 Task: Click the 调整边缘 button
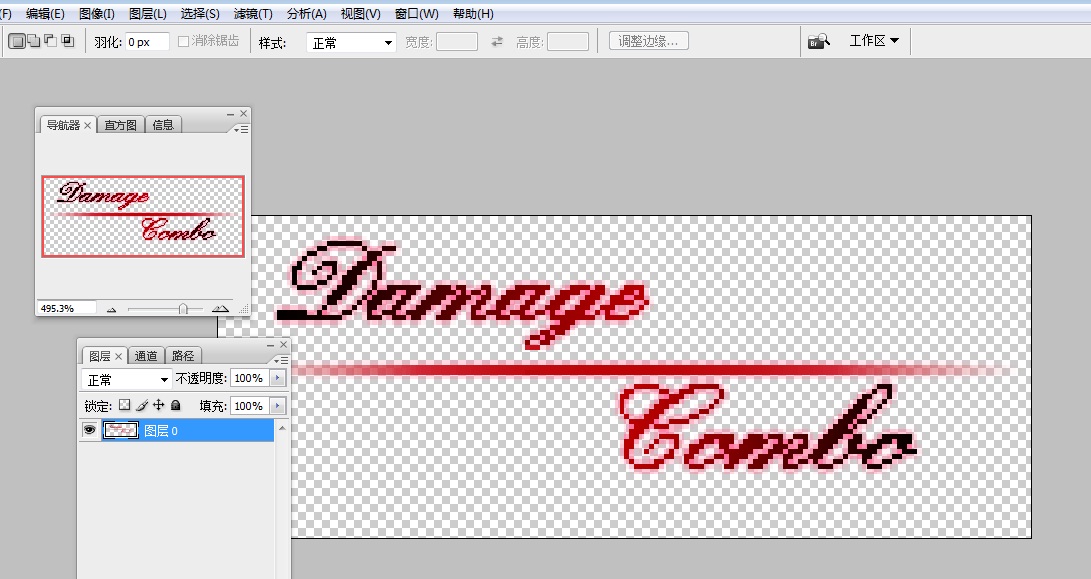pyautogui.click(x=648, y=41)
